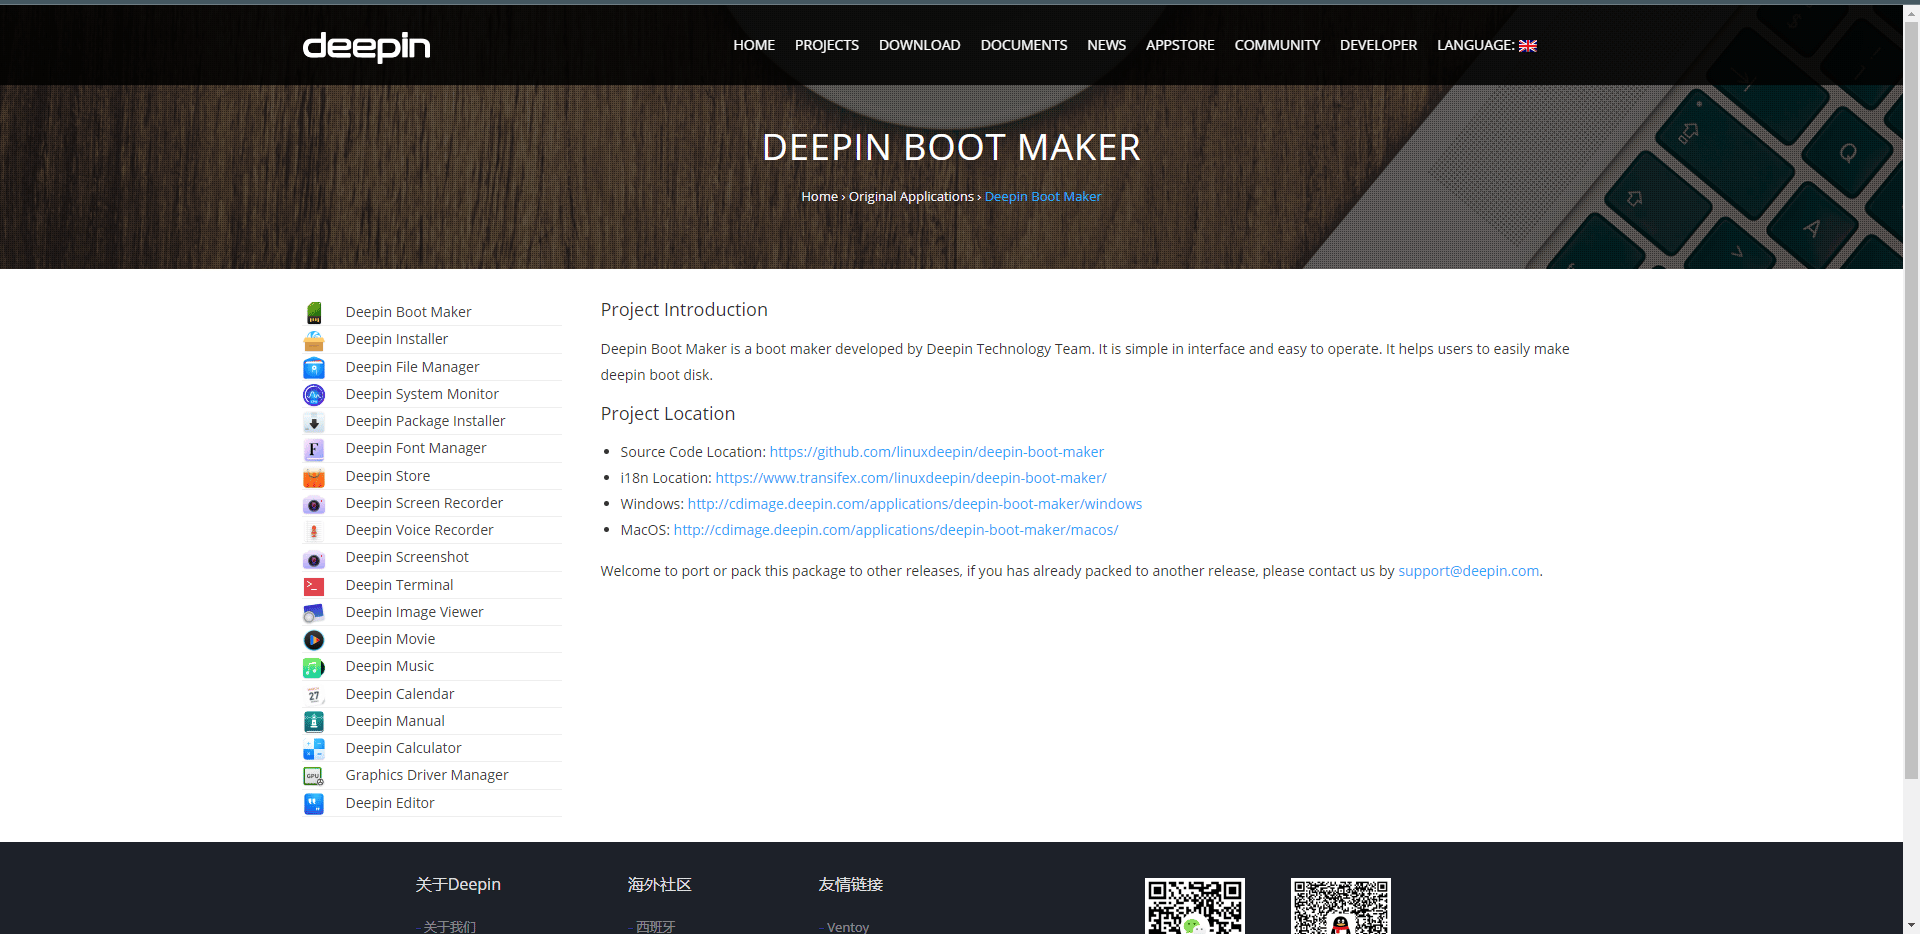Click the WeChat QR code image
The height and width of the screenshot is (934, 1920).
coord(1195,906)
